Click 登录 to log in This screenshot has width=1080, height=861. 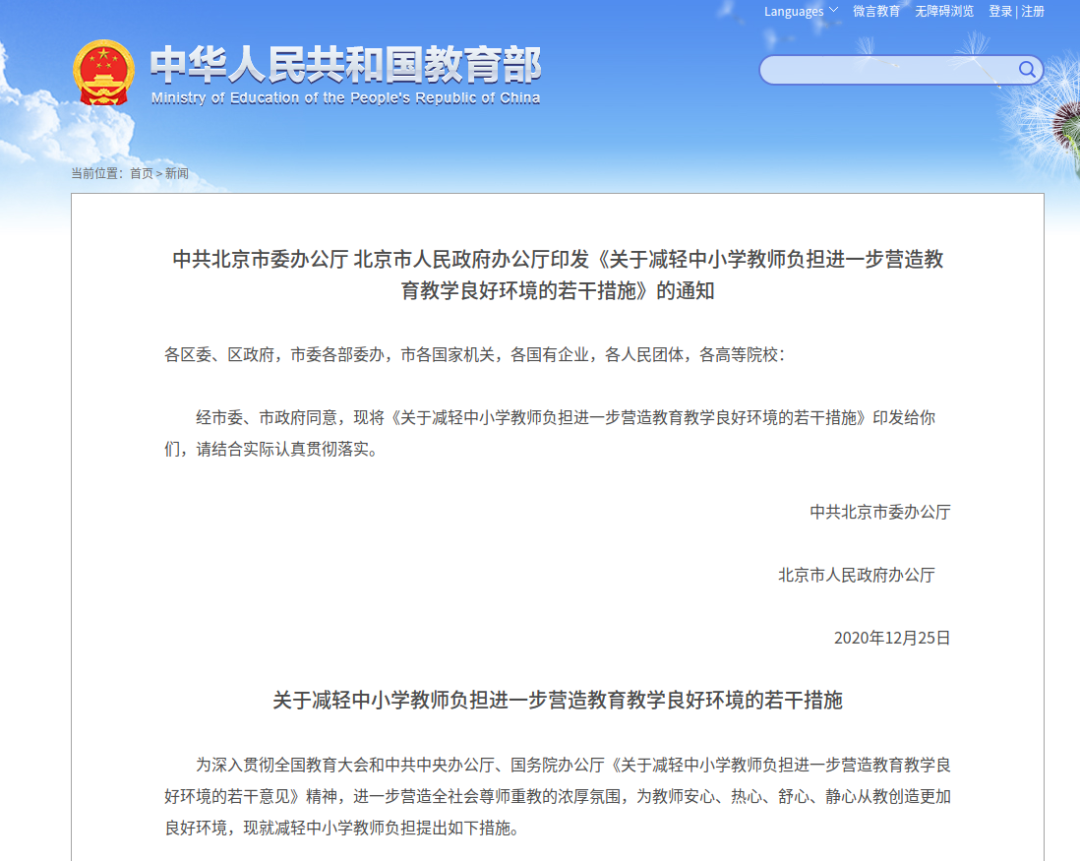[1000, 12]
